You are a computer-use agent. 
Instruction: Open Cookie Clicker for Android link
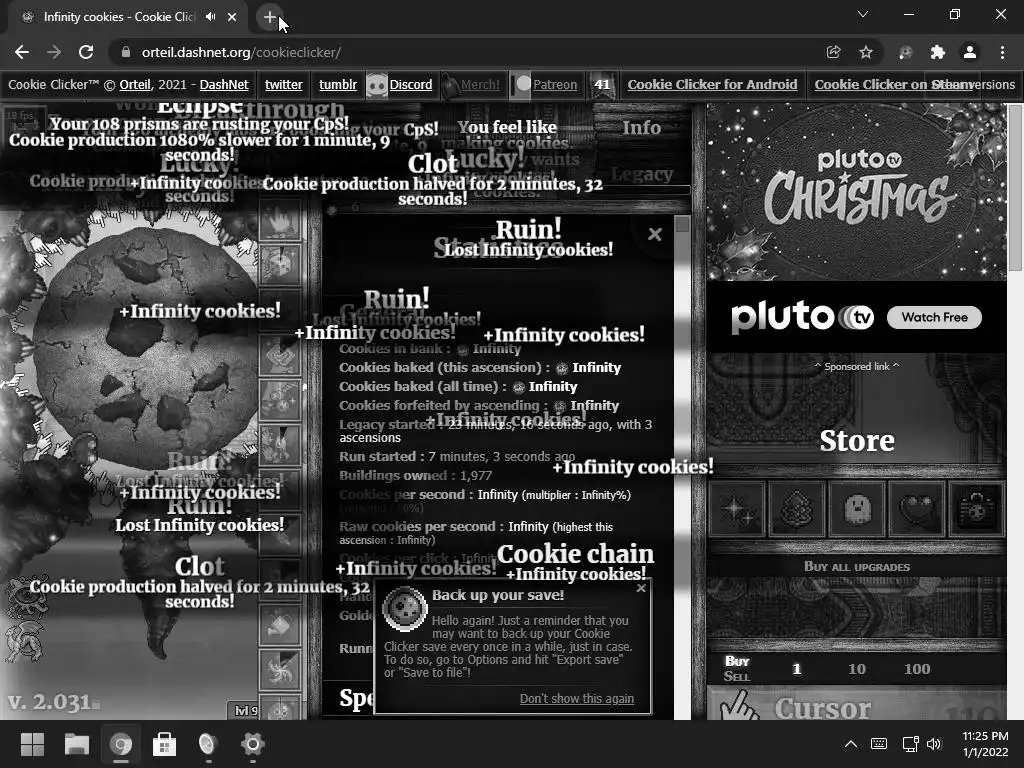coord(712,84)
